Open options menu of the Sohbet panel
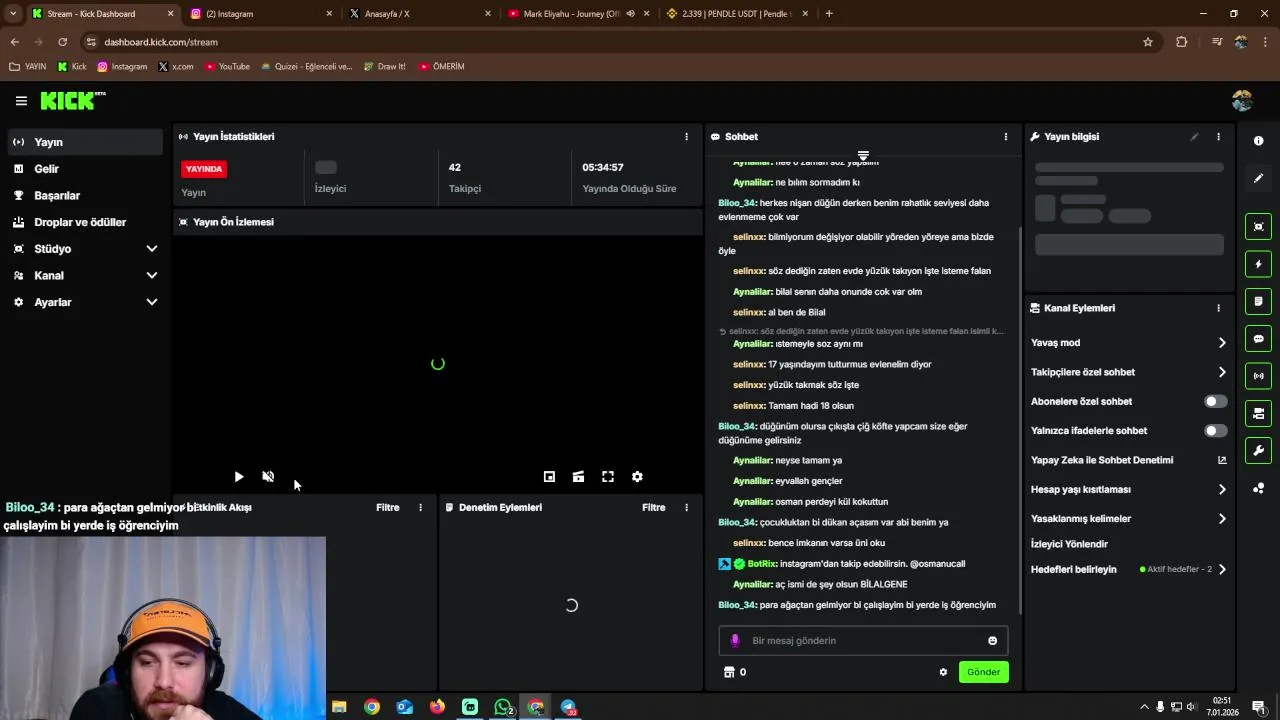This screenshot has height=720, width=1280. (x=1006, y=137)
